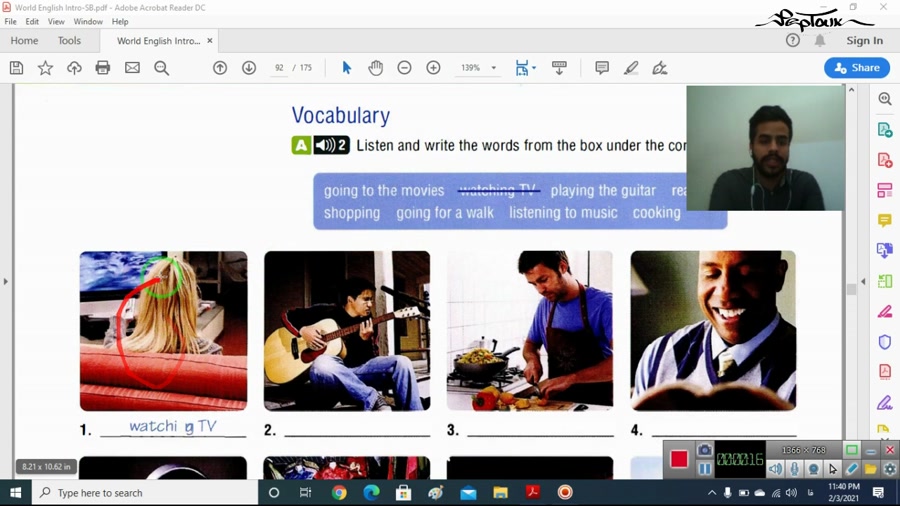Open the View menu

[x=56, y=21]
